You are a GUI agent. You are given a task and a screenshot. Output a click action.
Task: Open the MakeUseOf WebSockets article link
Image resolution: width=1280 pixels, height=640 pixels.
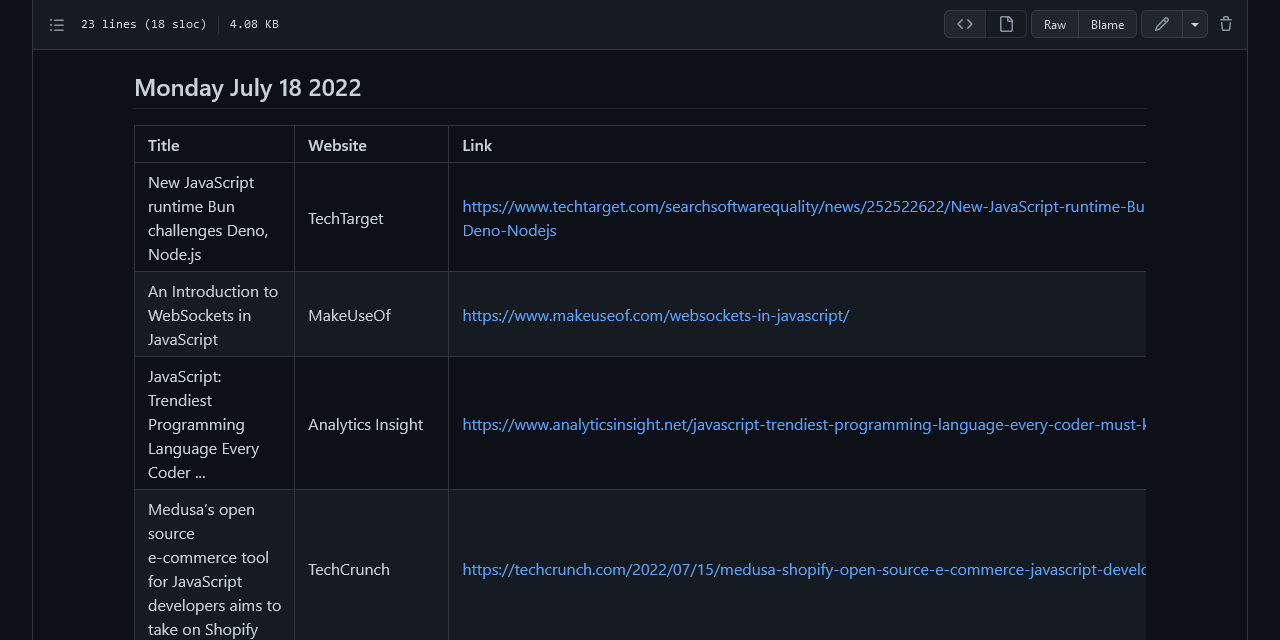655,315
